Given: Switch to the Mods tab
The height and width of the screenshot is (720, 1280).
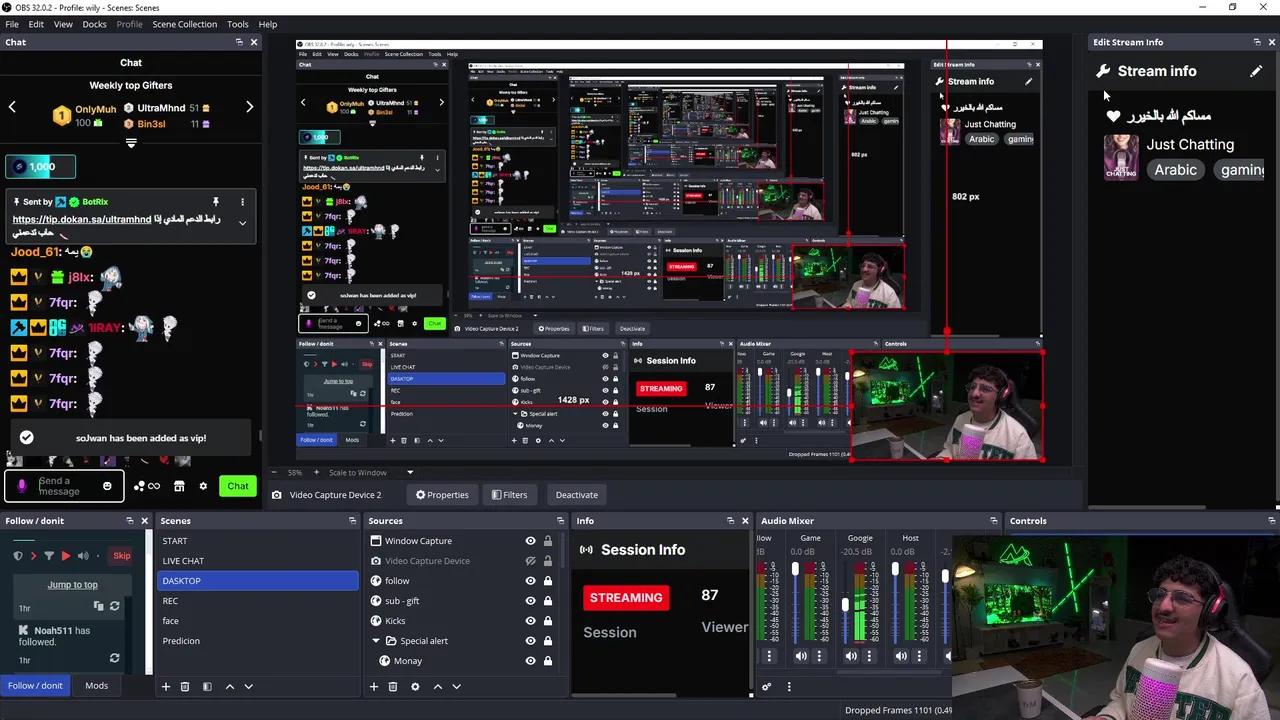Looking at the screenshot, I should click(x=96, y=685).
